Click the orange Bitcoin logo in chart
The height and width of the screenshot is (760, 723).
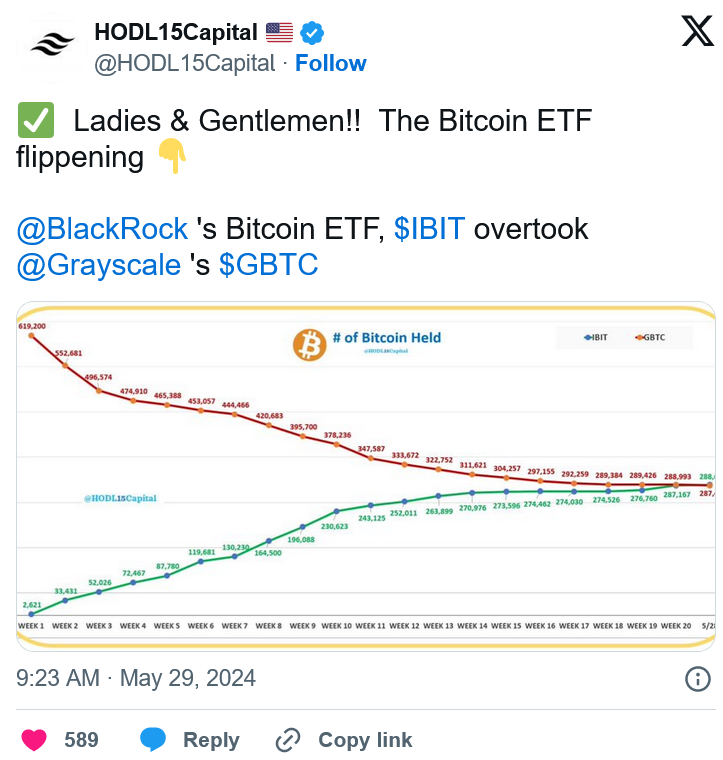coord(309,345)
